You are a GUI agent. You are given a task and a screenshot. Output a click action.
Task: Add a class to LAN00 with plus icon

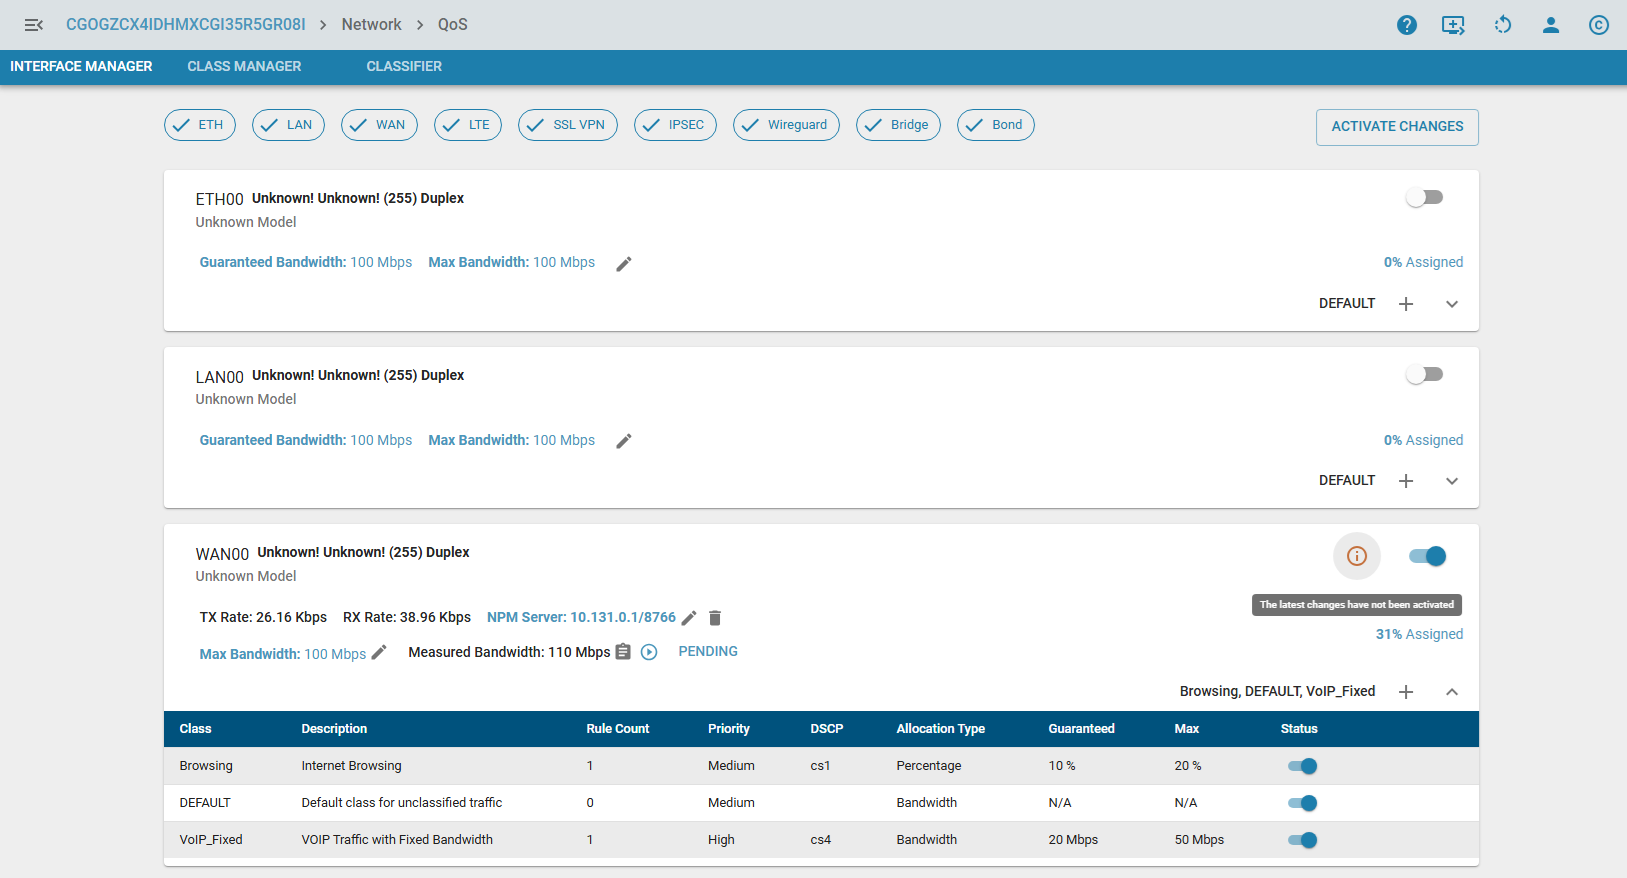tap(1405, 481)
